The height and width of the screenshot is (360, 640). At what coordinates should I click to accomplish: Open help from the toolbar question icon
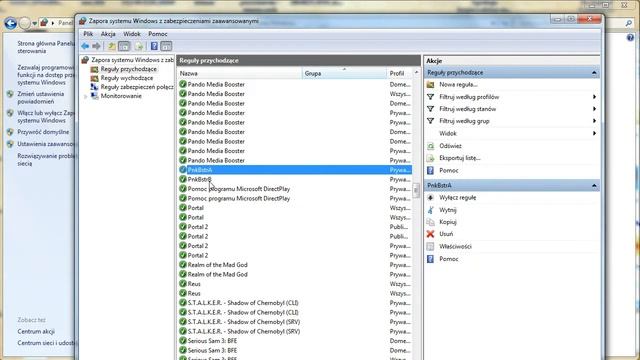(154, 46)
